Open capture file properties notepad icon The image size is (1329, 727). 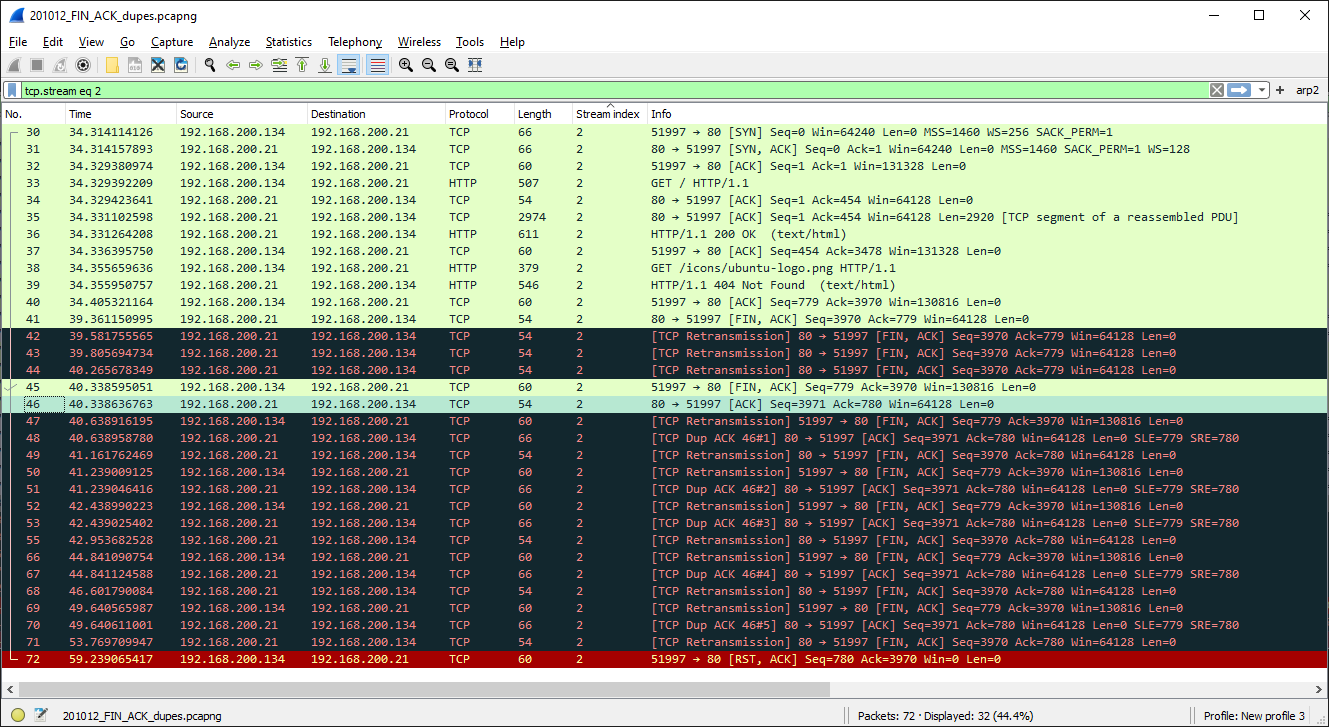[41, 715]
